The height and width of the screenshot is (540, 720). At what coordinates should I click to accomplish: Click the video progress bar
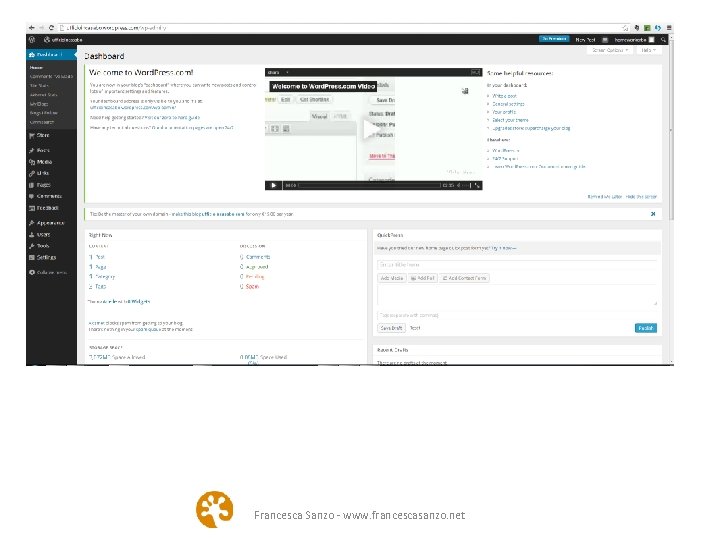pos(369,185)
